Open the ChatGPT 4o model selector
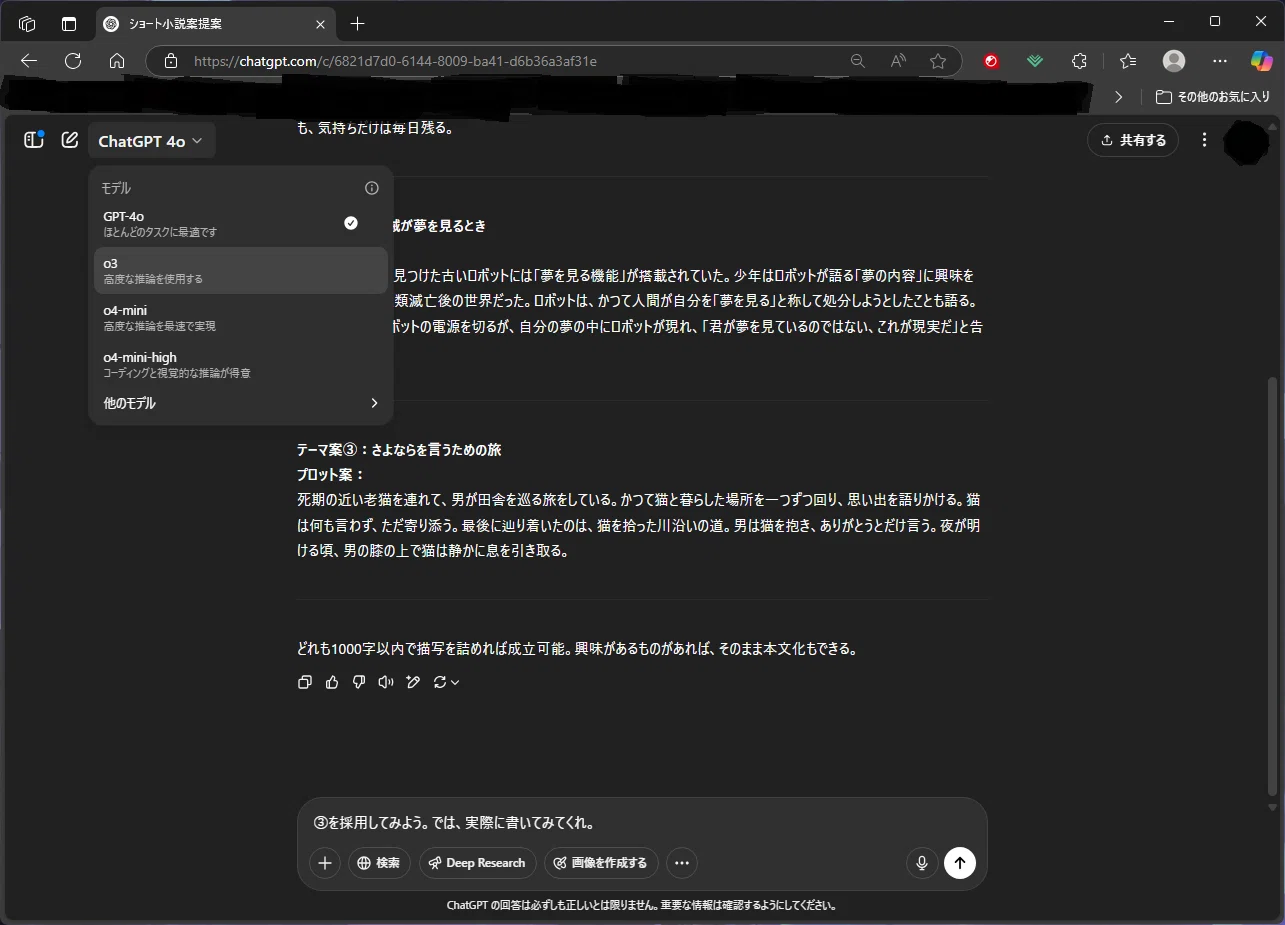This screenshot has width=1285, height=925. point(151,141)
